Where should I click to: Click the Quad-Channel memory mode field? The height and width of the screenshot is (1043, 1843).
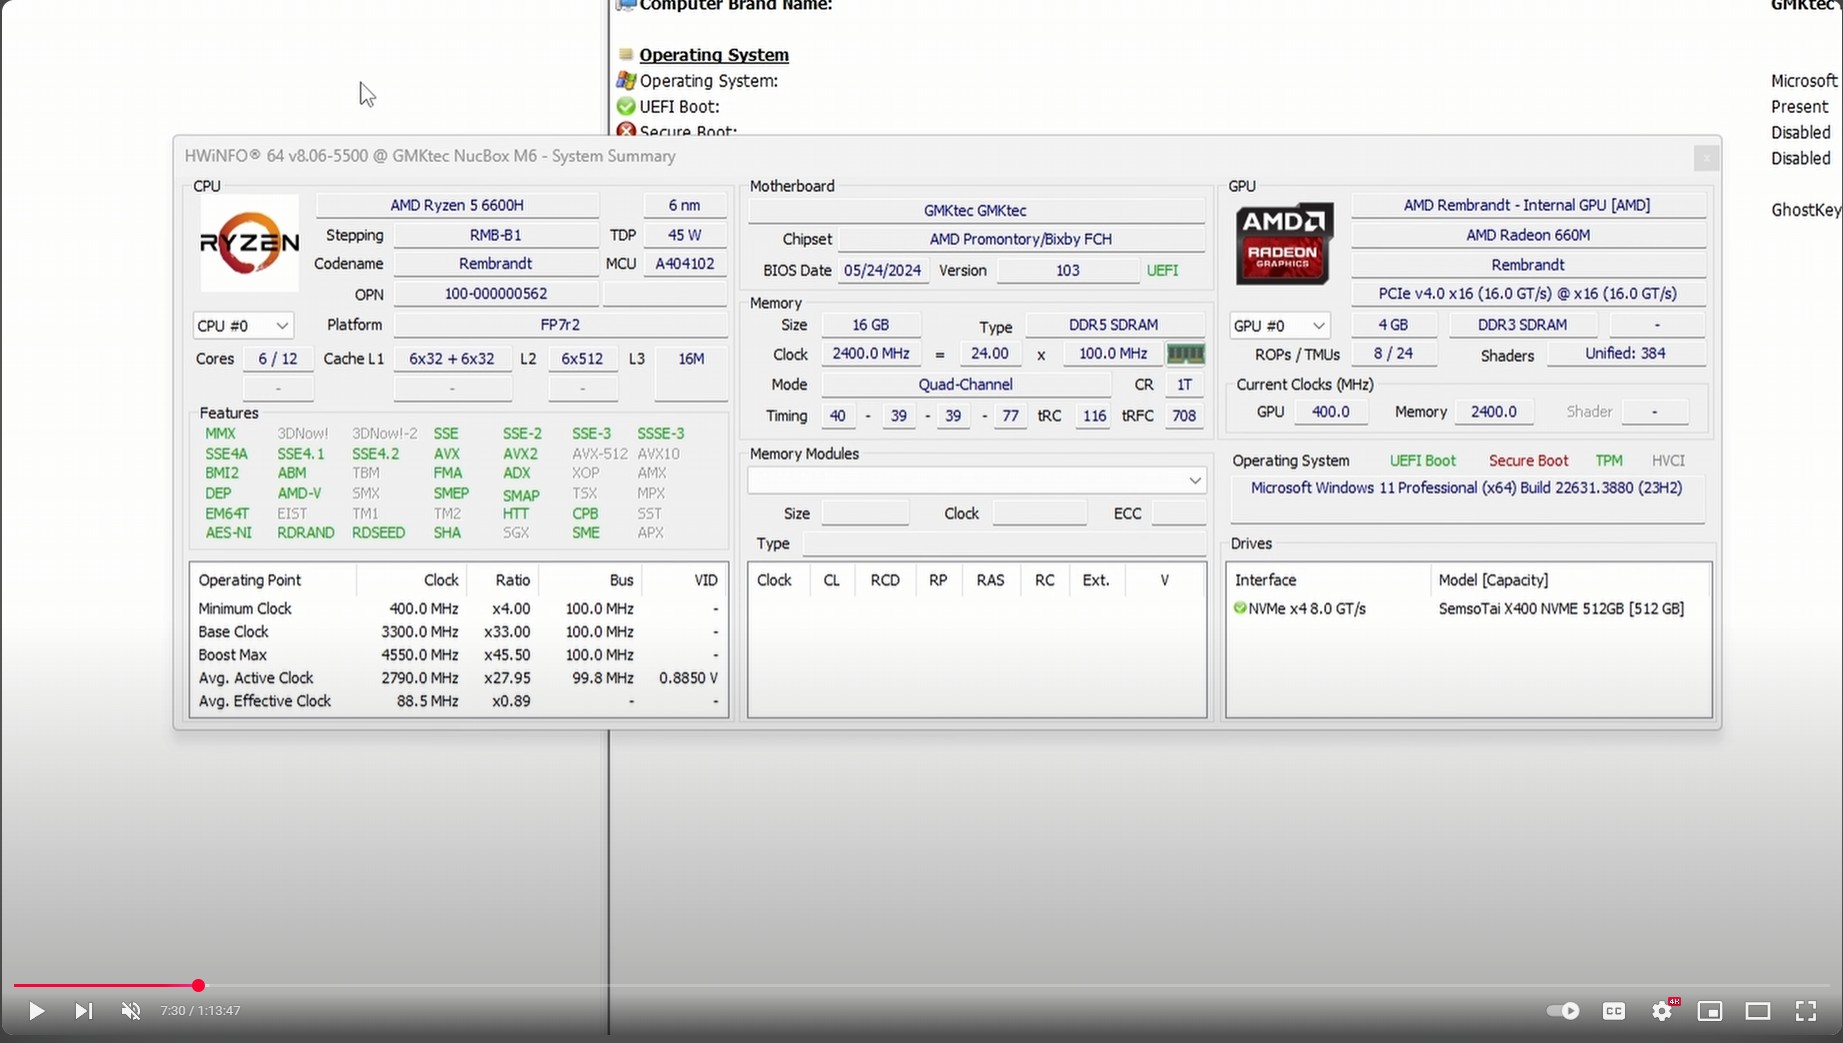click(x=966, y=384)
